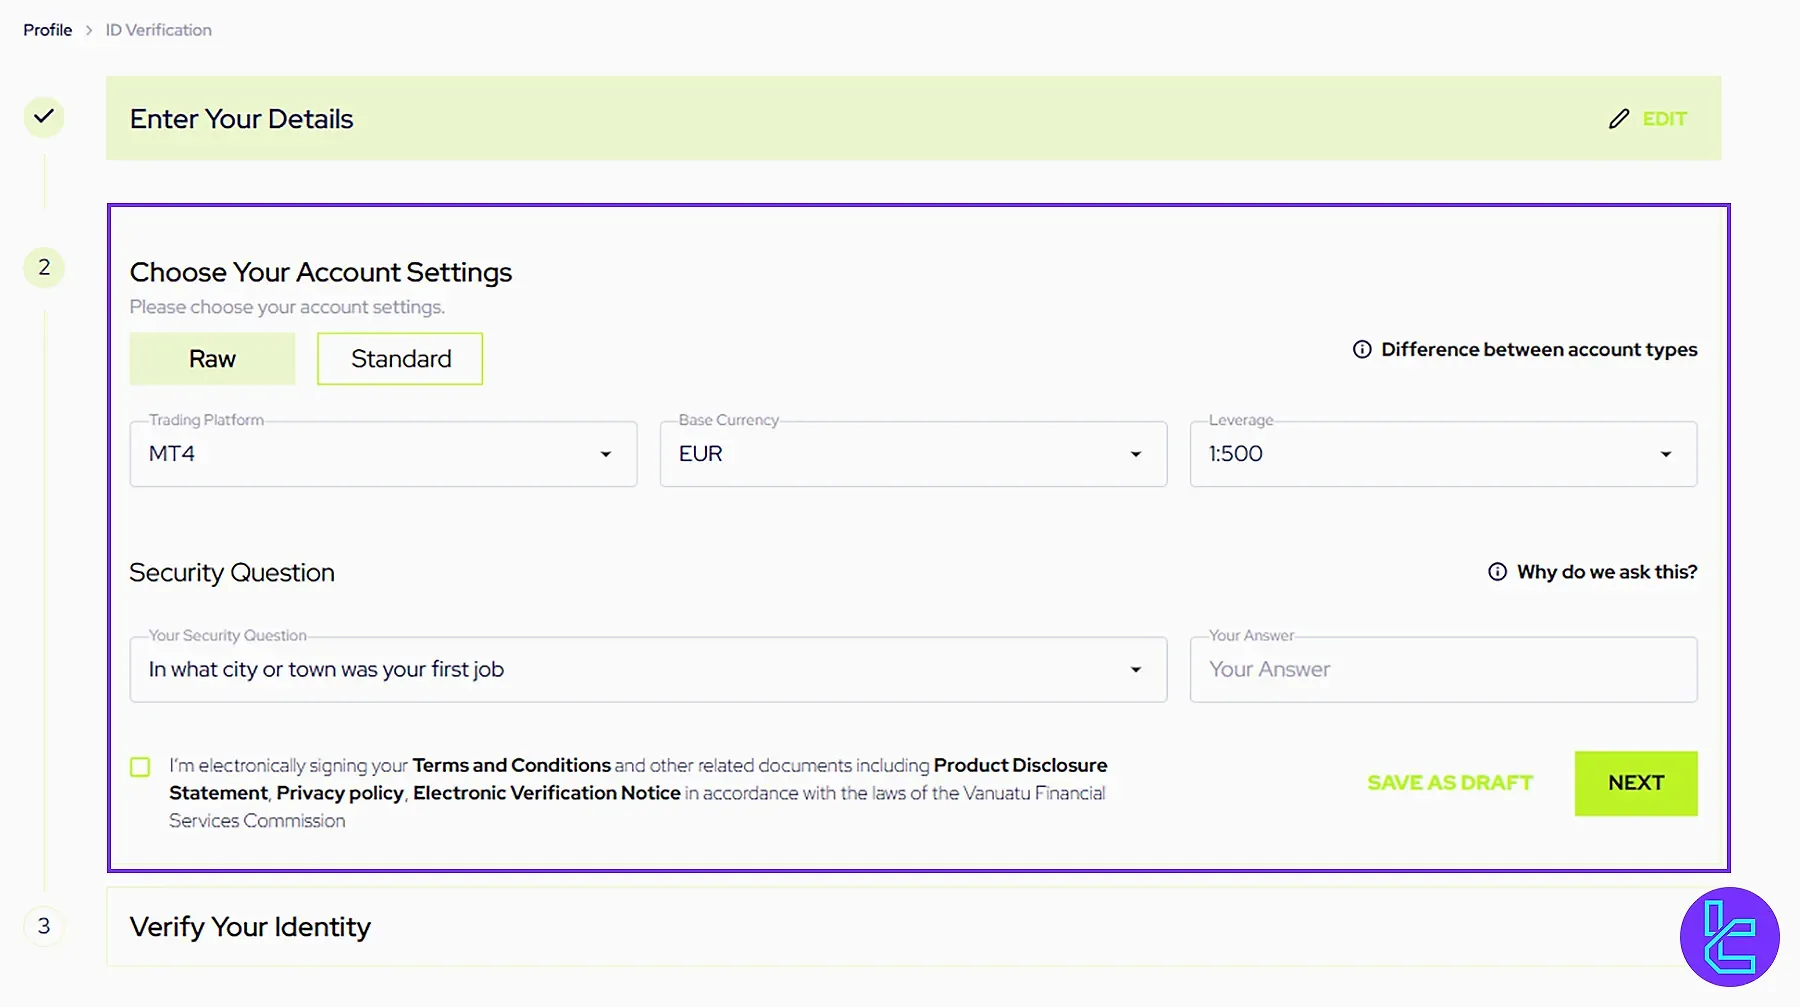The width and height of the screenshot is (1800, 1007).
Task: Open the Why do we ask this link
Action: click(1606, 571)
